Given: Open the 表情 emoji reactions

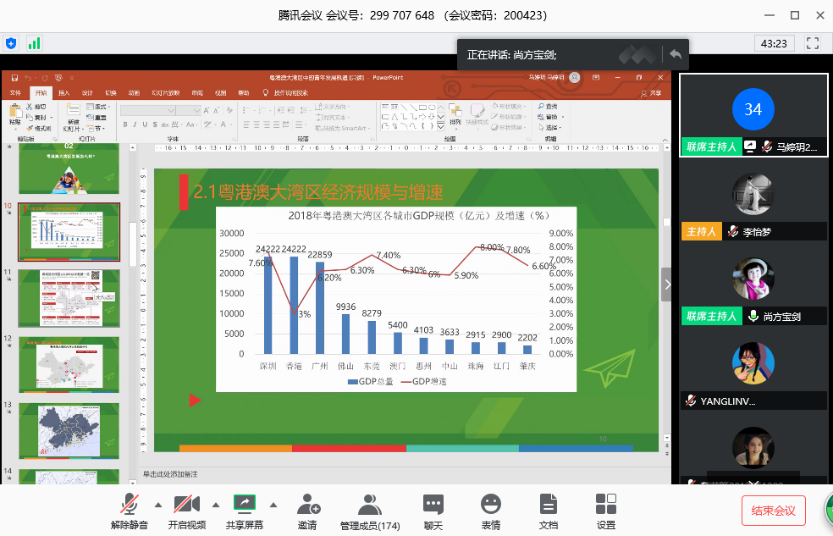Looking at the screenshot, I should 490,504.
